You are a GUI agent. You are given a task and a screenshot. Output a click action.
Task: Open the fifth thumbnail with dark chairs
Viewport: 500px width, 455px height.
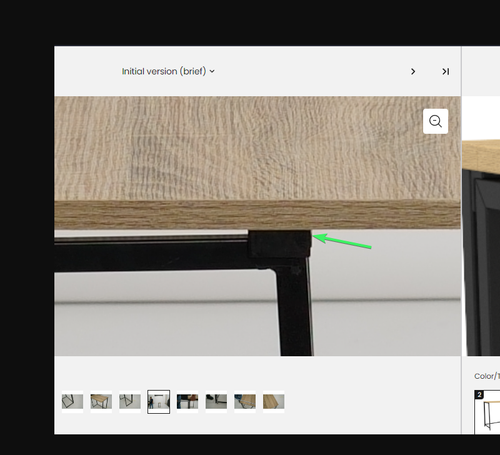[187, 402]
